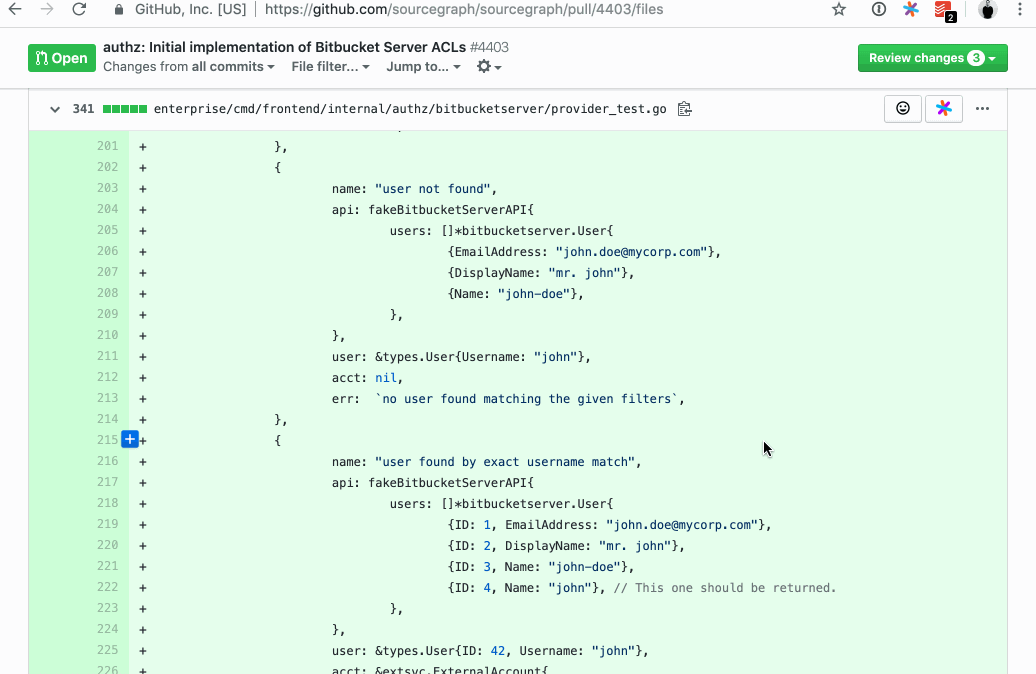This screenshot has height=674, width=1036.
Task: Click the browser forward arrow
Action: click(47, 9)
